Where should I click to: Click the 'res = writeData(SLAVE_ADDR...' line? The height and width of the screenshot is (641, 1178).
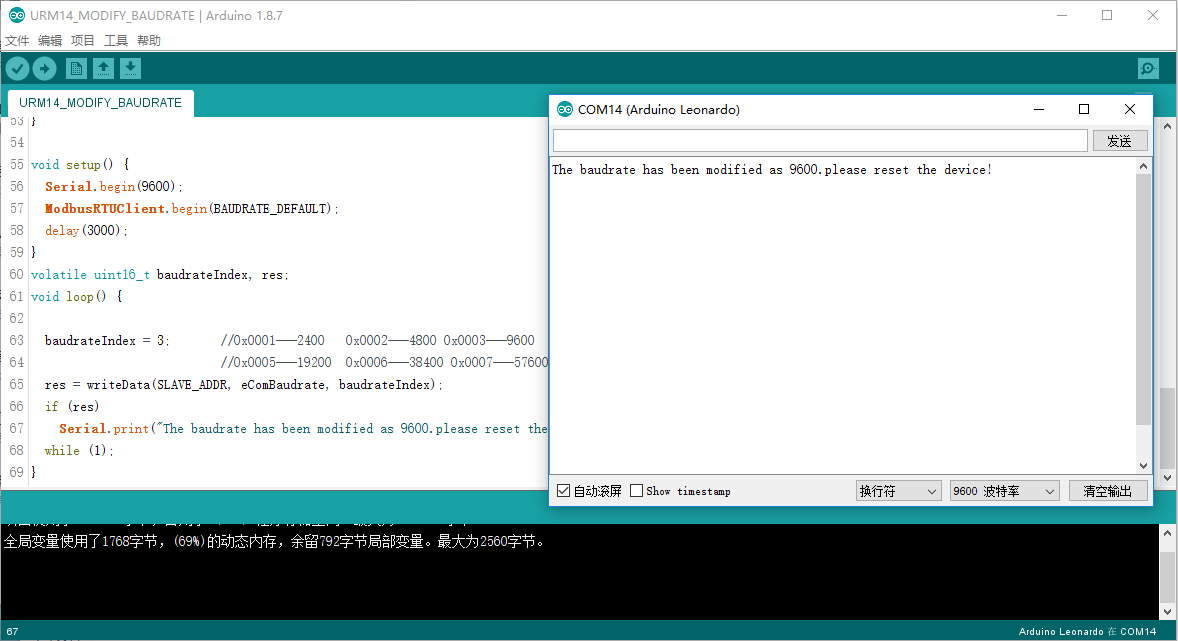(243, 384)
